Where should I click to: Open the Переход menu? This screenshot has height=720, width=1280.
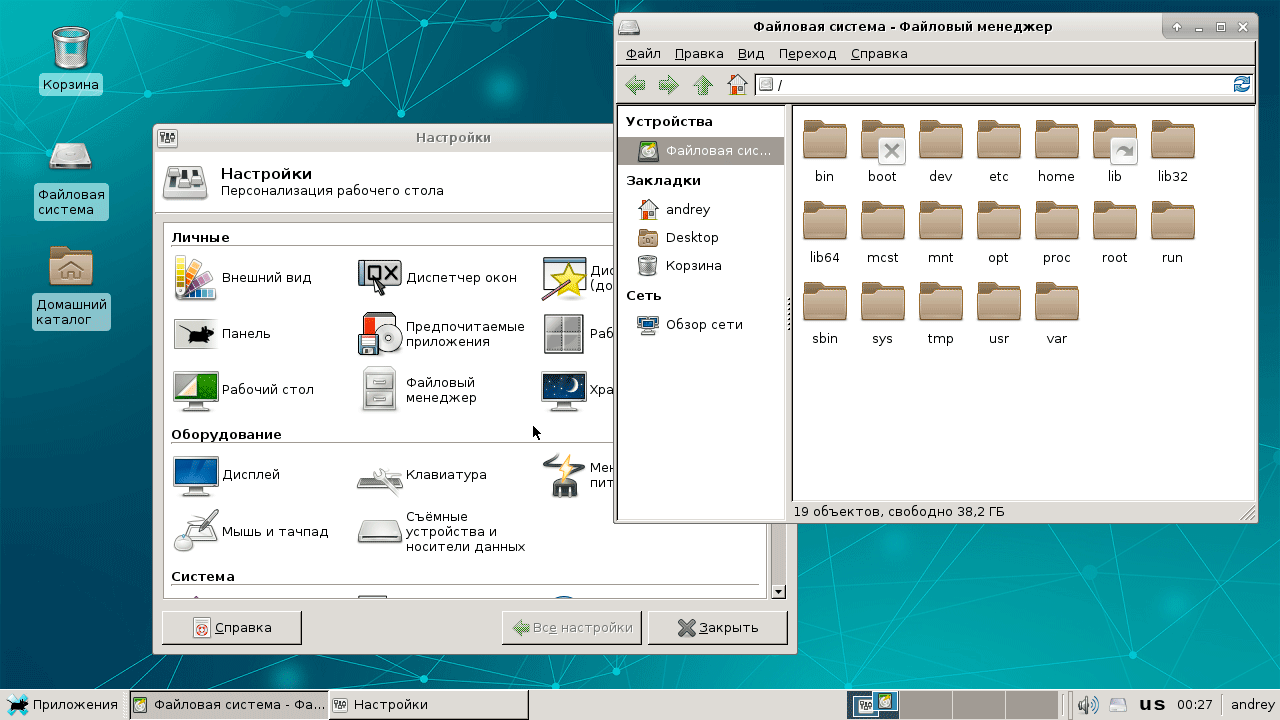point(807,54)
